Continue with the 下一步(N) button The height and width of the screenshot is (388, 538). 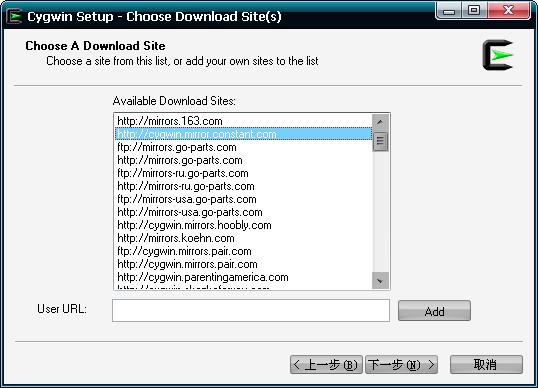[401, 365]
